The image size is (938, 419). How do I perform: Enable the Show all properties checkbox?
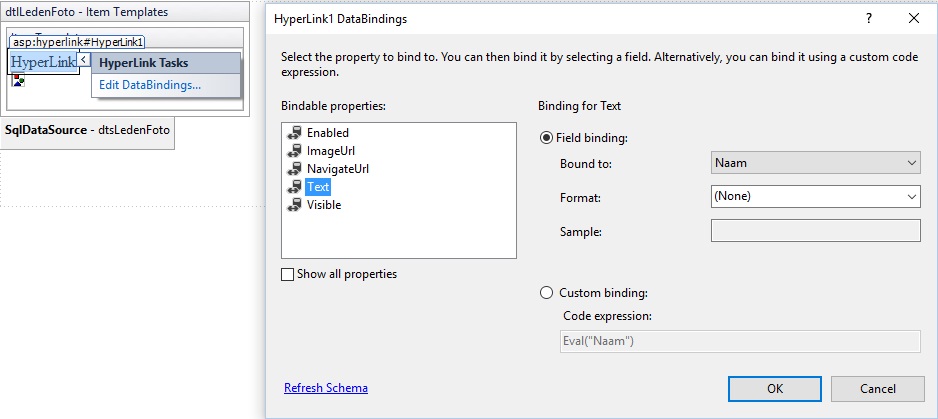288,274
